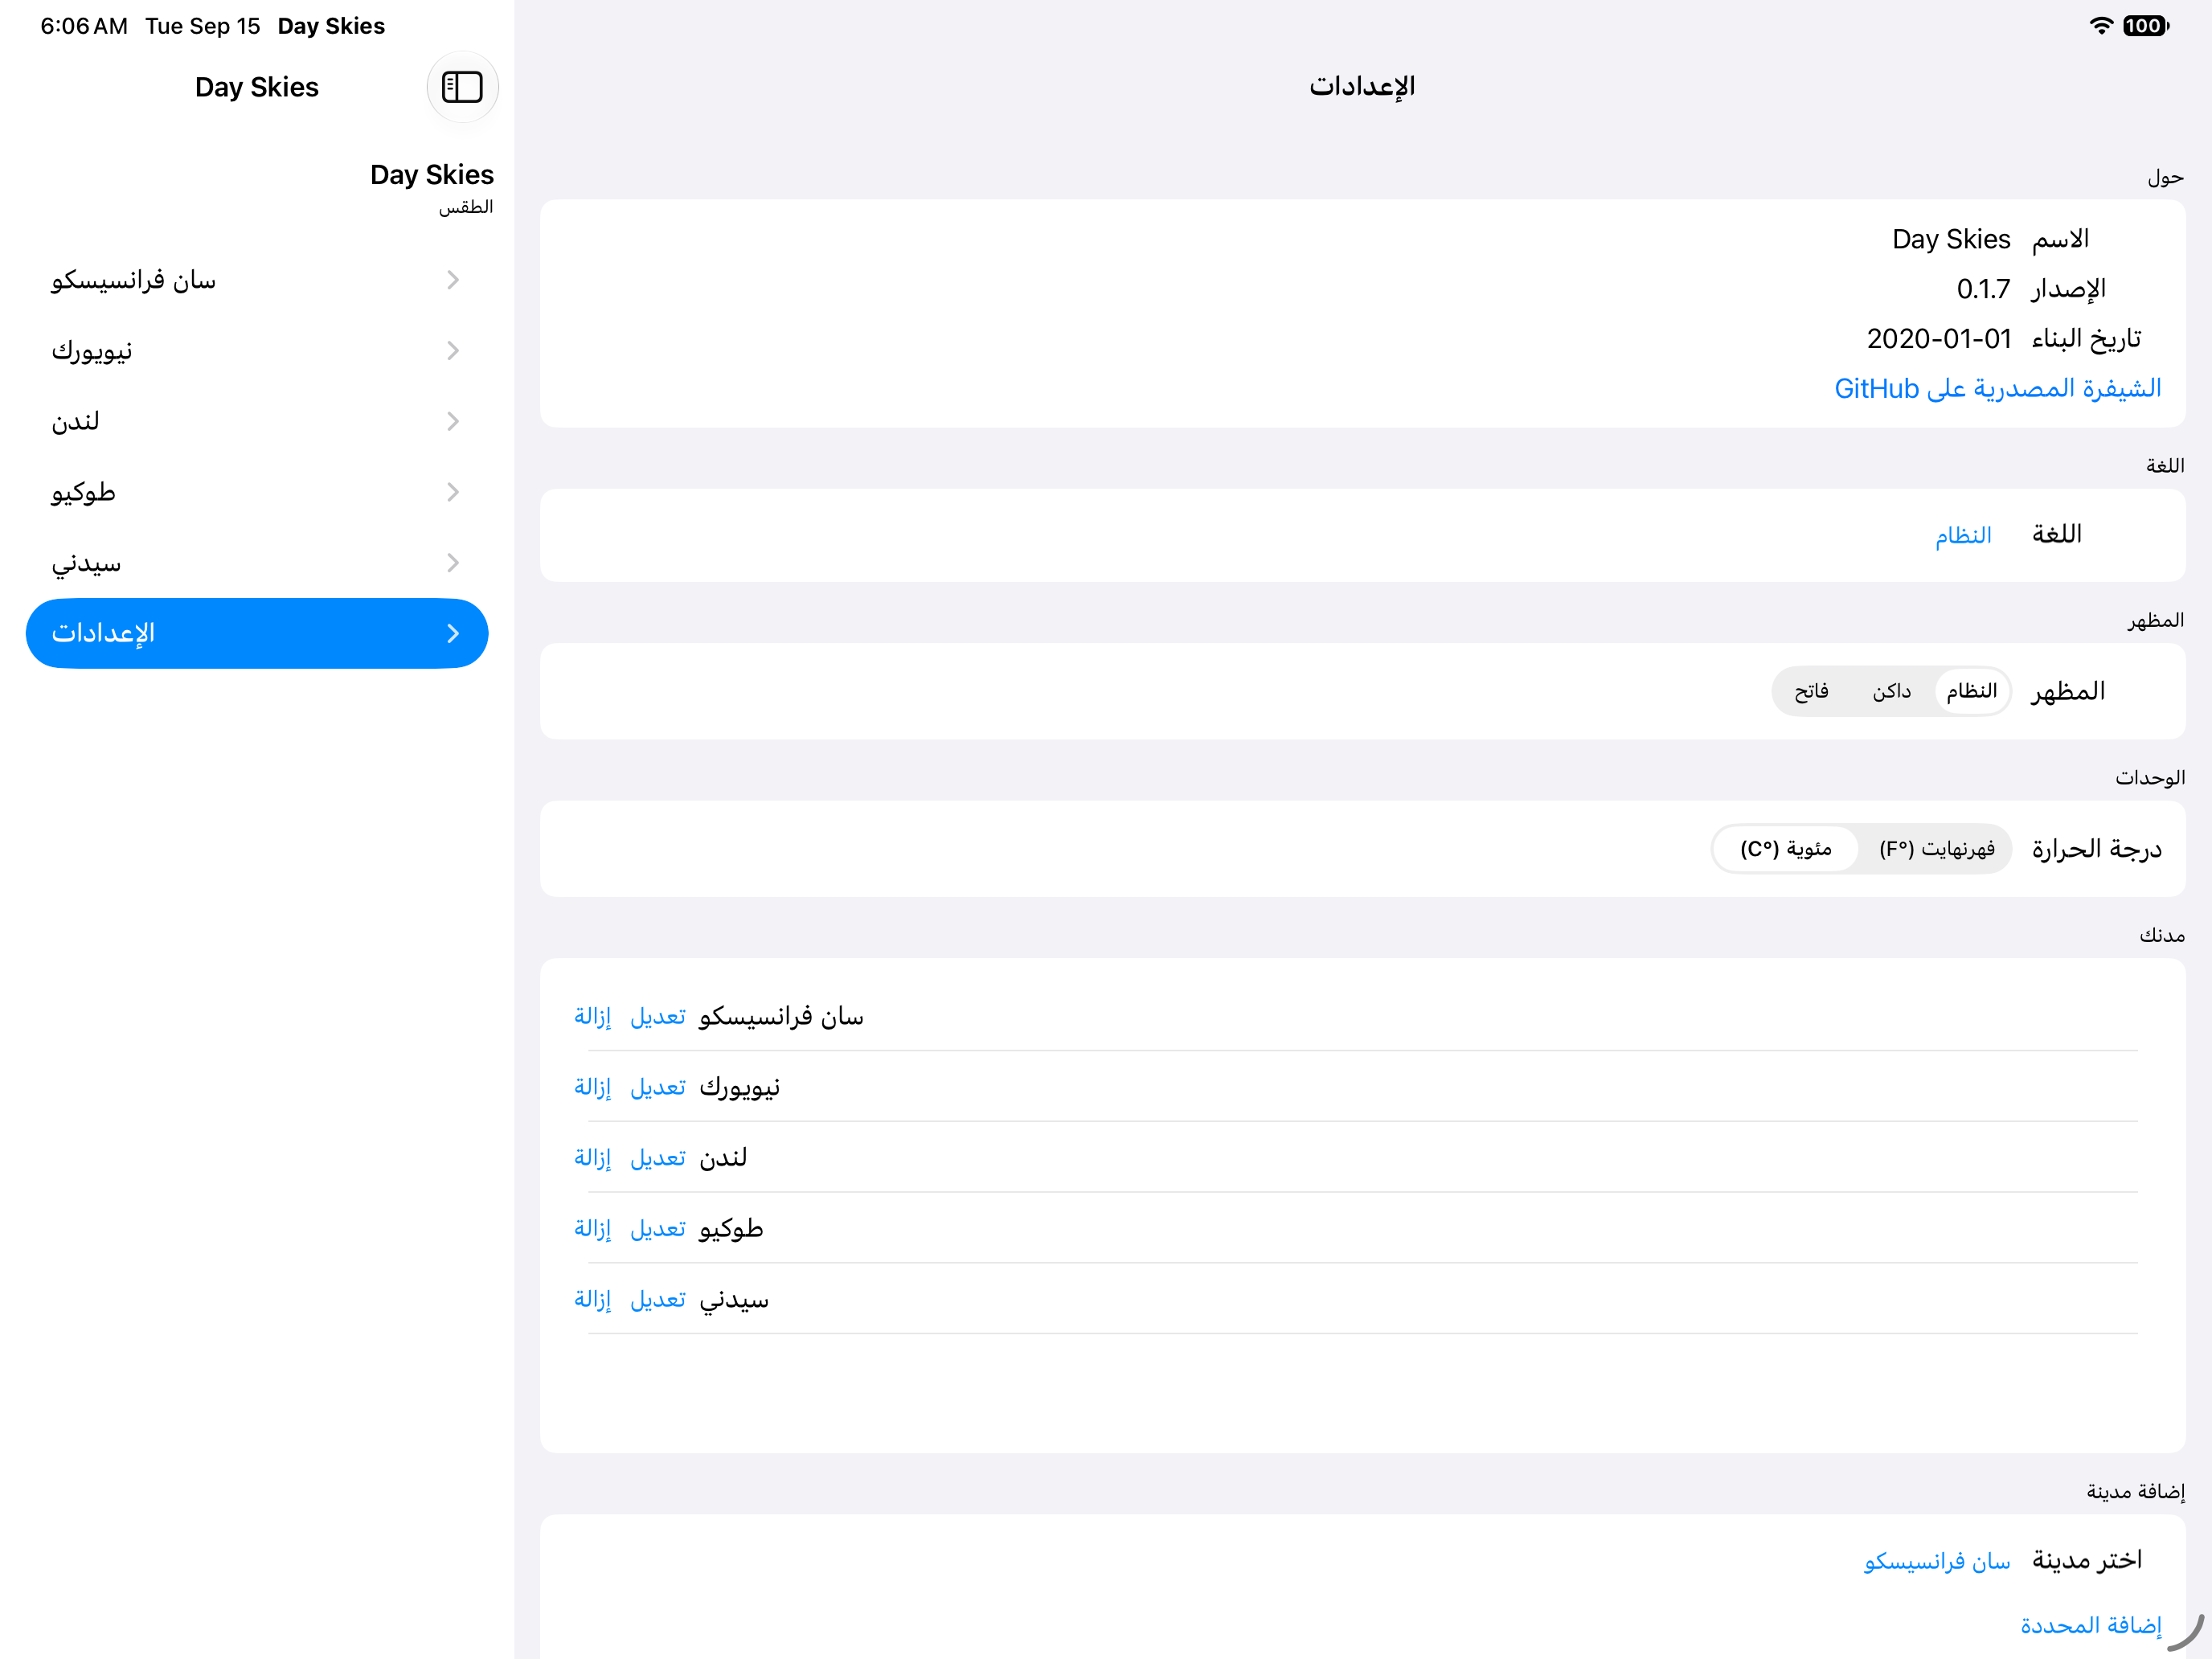The height and width of the screenshot is (1659, 2212).
Task: Tap the درجة الحرارة label
Action: [x=2097, y=850]
